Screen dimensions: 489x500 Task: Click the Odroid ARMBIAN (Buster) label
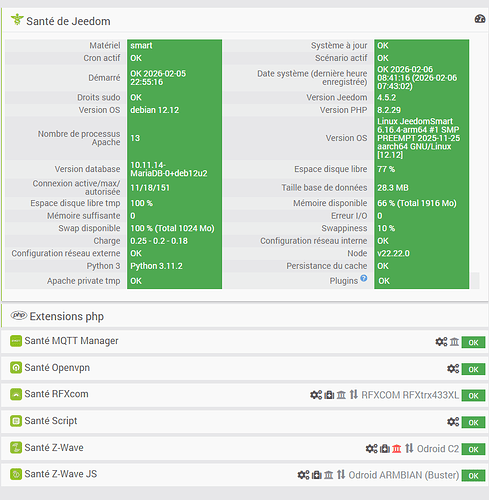coord(404,475)
